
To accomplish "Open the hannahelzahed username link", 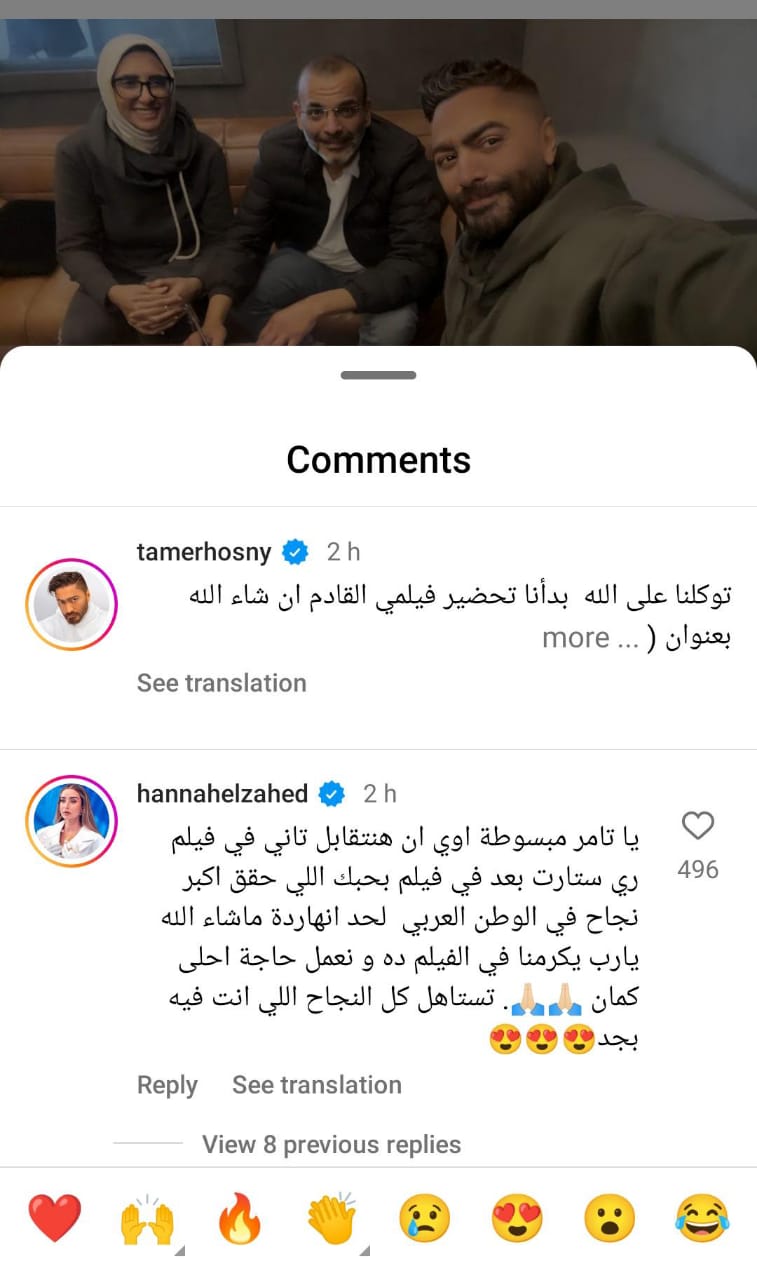I will pos(222,794).
